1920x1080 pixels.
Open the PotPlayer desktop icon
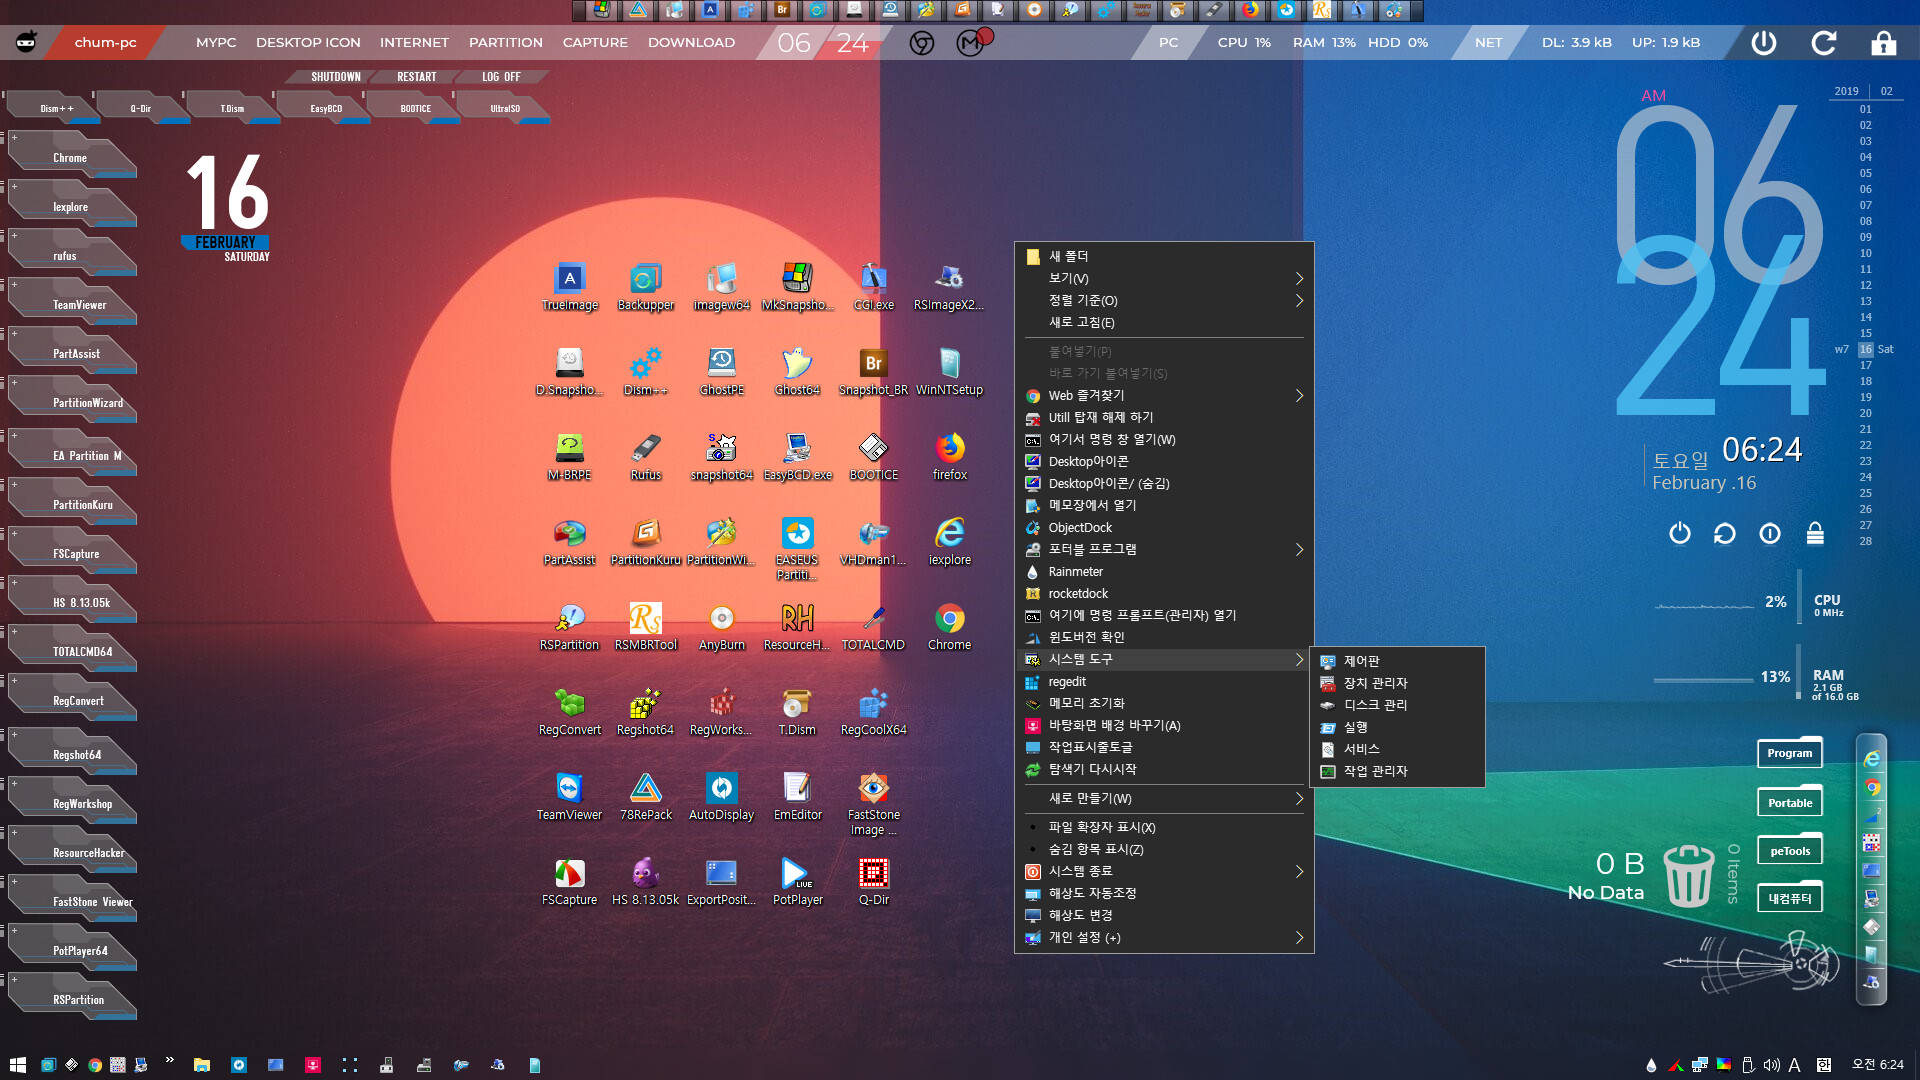(x=797, y=882)
